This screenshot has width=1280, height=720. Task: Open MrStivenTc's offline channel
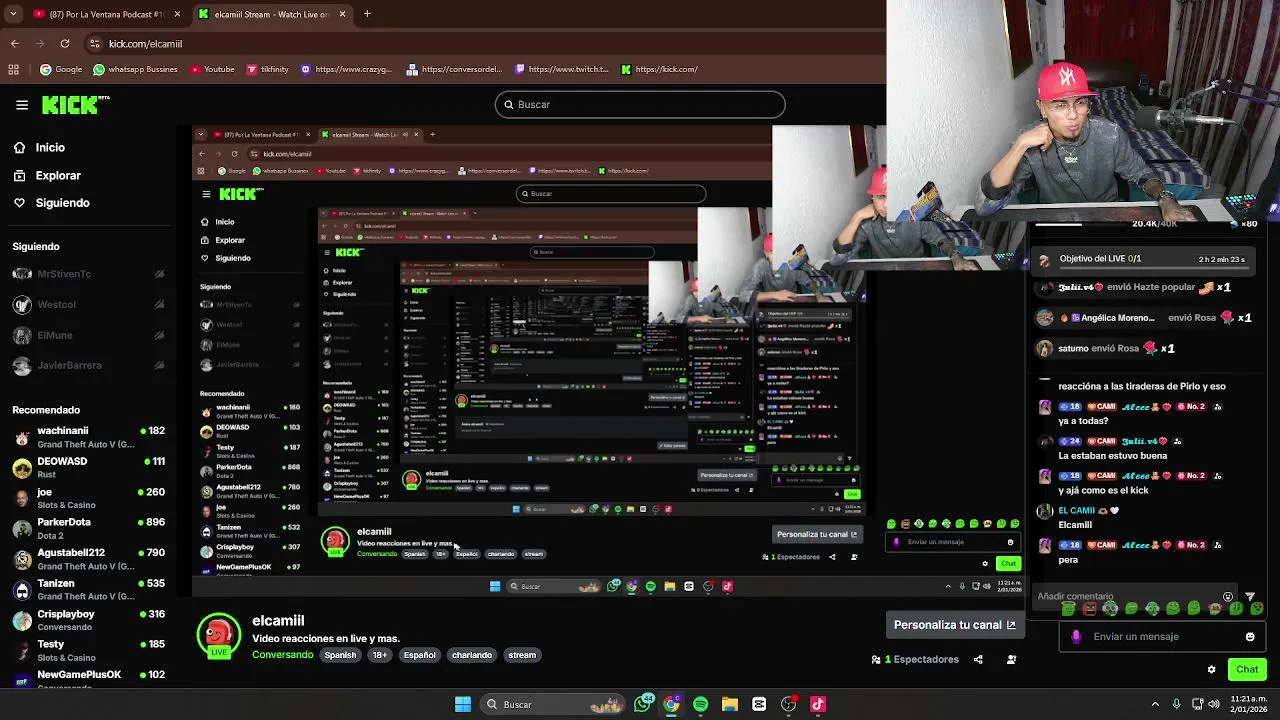click(88, 274)
